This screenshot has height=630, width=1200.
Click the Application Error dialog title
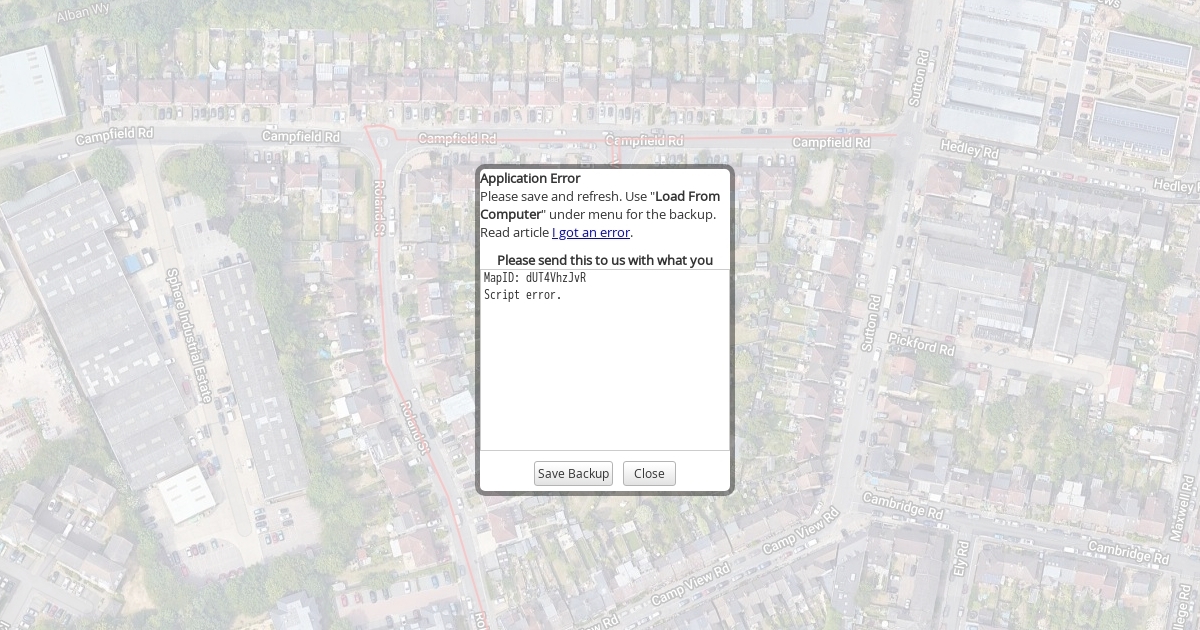530,179
